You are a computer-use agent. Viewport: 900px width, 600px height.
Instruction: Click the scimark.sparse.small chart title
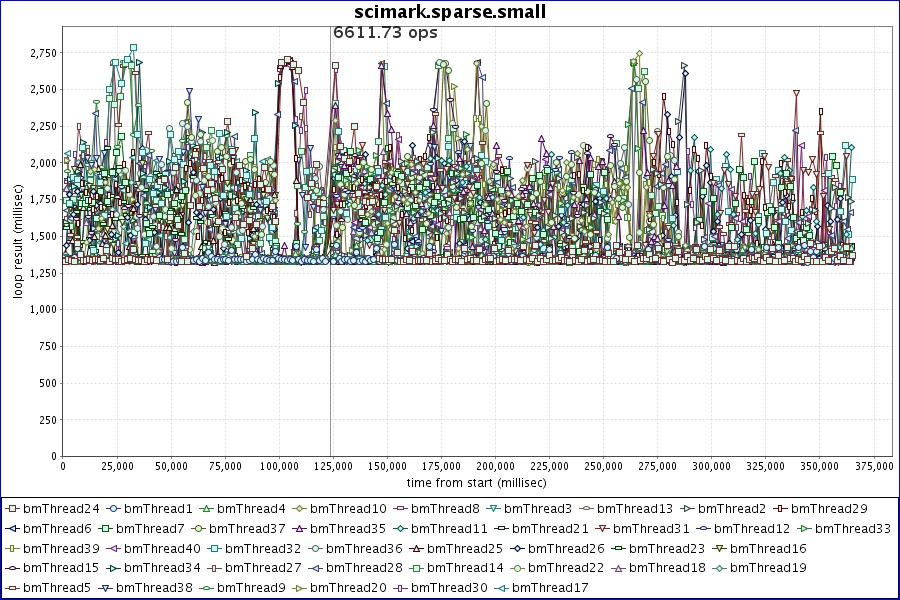[x=450, y=12]
